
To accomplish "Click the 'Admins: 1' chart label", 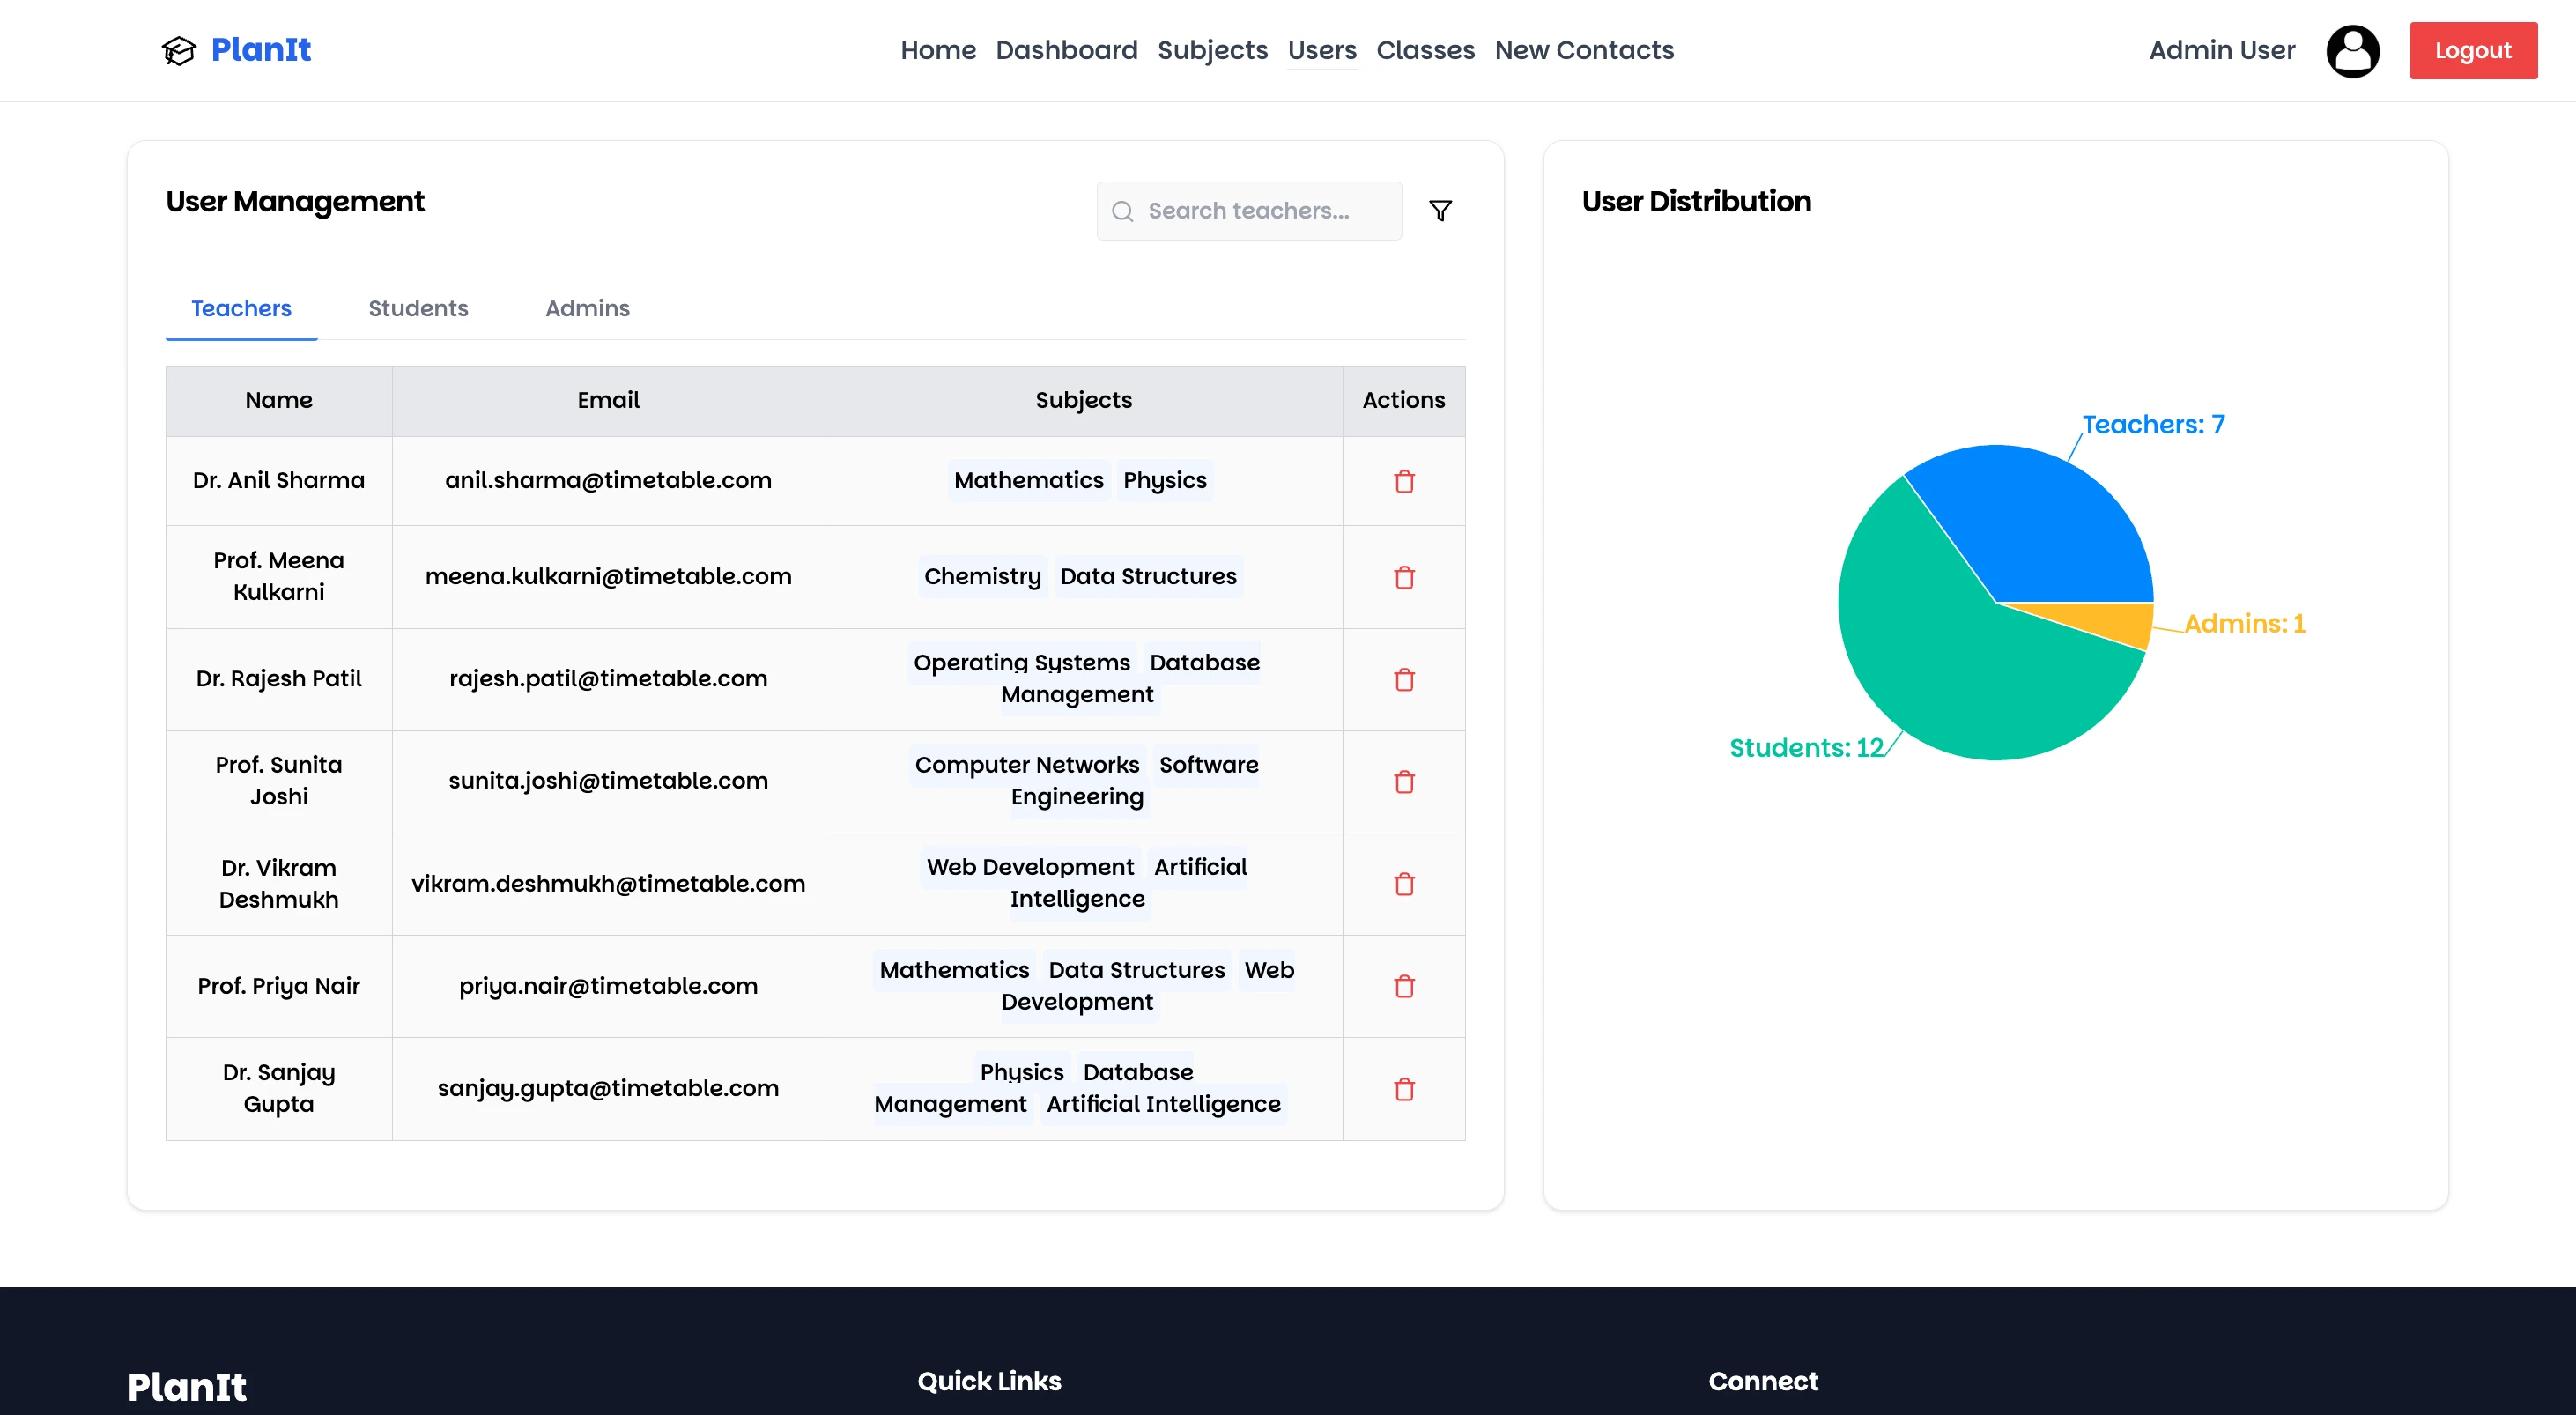I will click(2244, 623).
